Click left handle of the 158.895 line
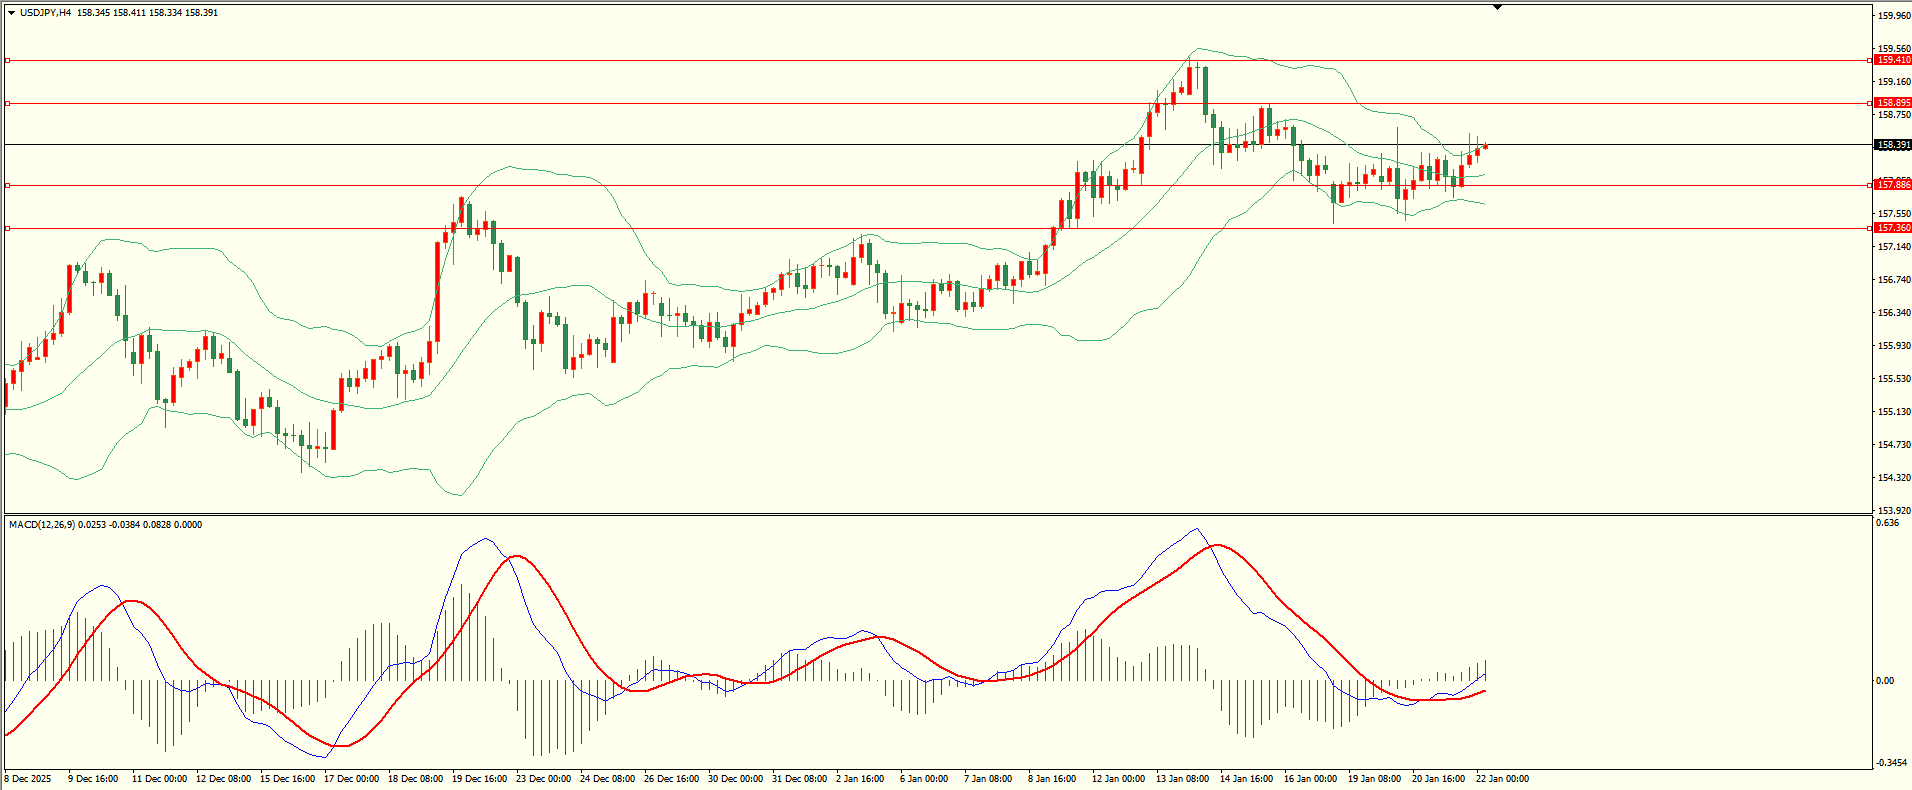The image size is (1912, 790). coord(8,103)
